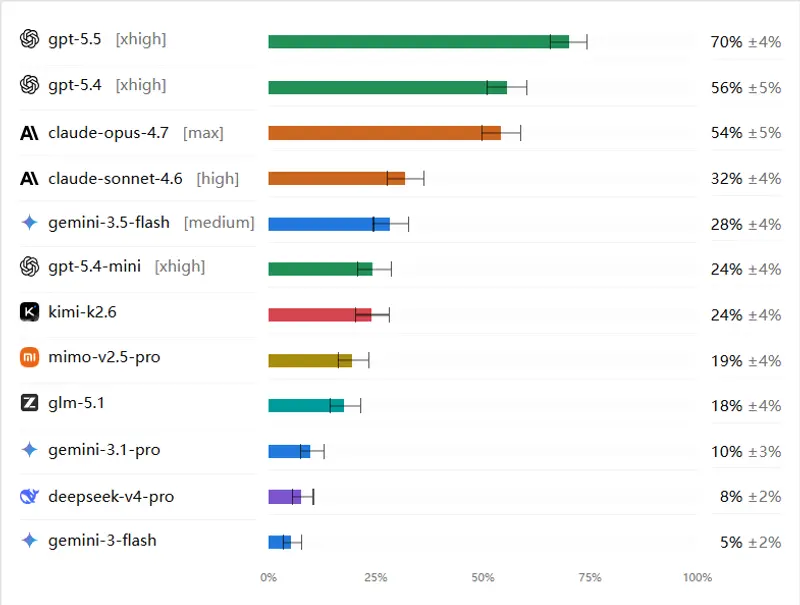Image resolution: width=800 pixels, height=605 pixels.
Task: Click the purple deepseek-v4-pro bar
Action: click(x=284, y=496)
